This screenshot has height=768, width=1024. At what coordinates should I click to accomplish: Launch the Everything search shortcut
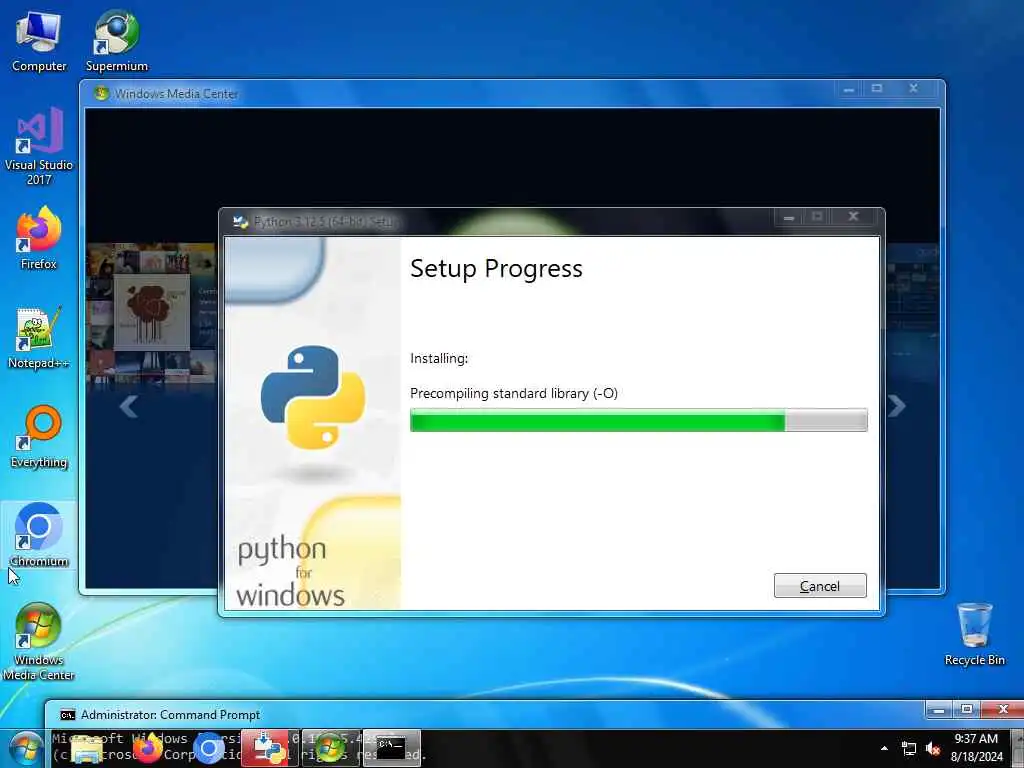pos(39,436)
